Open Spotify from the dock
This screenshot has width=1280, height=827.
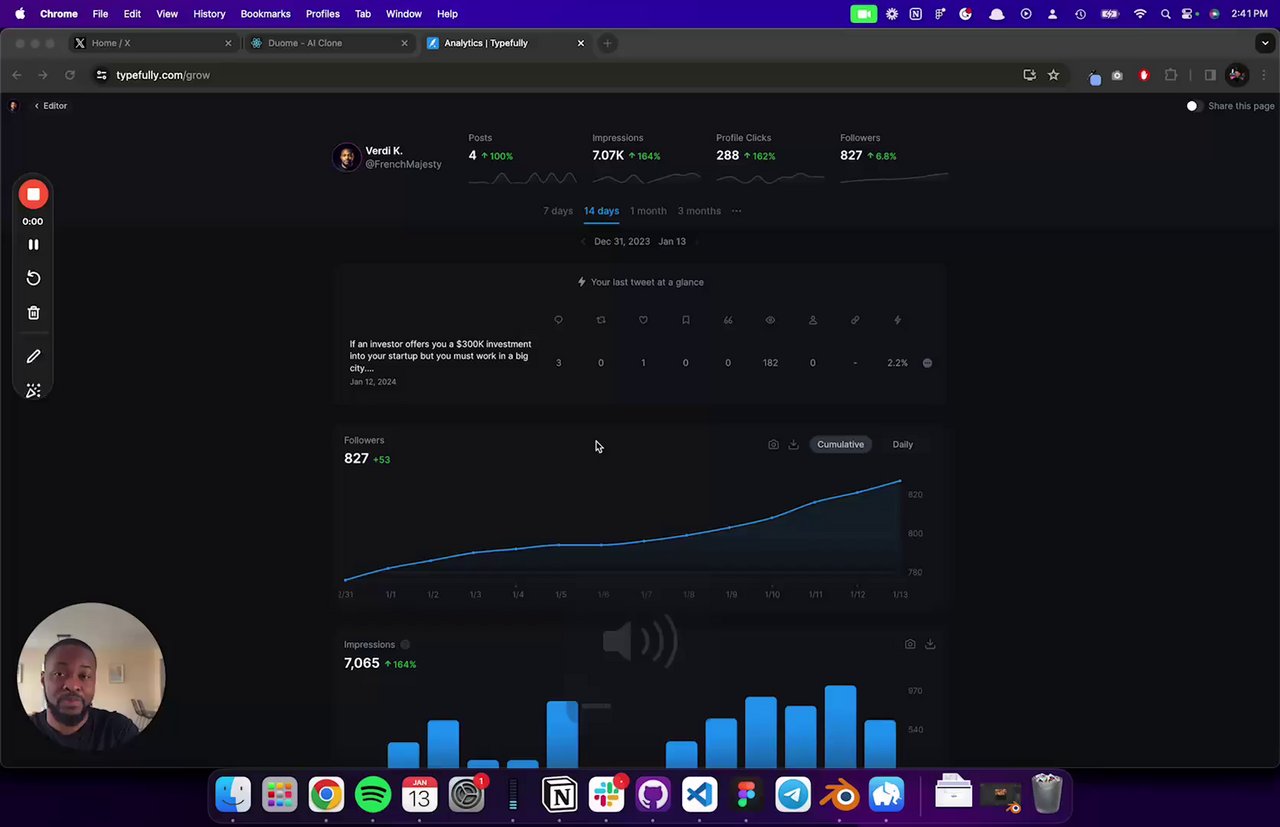373,795
